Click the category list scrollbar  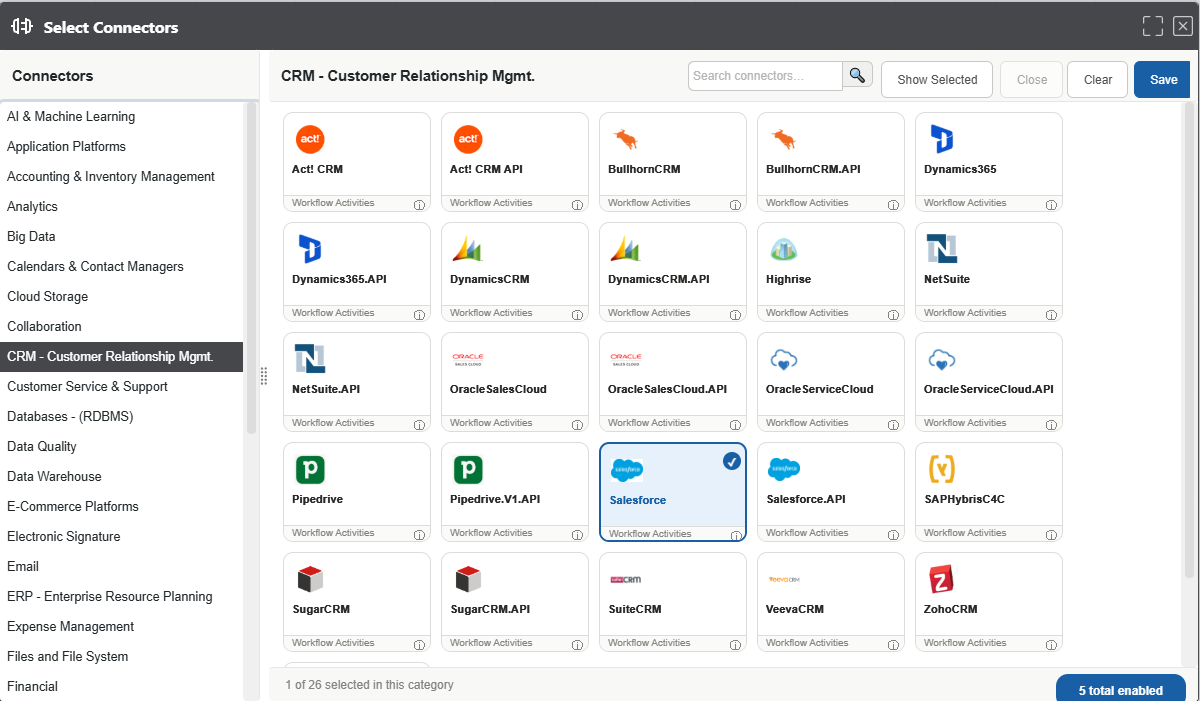[x=251, y=268]
